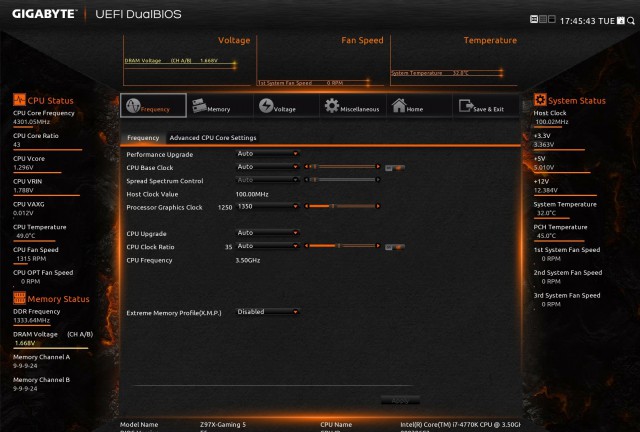Click the Spread Spectrum Control left arrow
The image size is (640, 432).
[x=306, y=180]
